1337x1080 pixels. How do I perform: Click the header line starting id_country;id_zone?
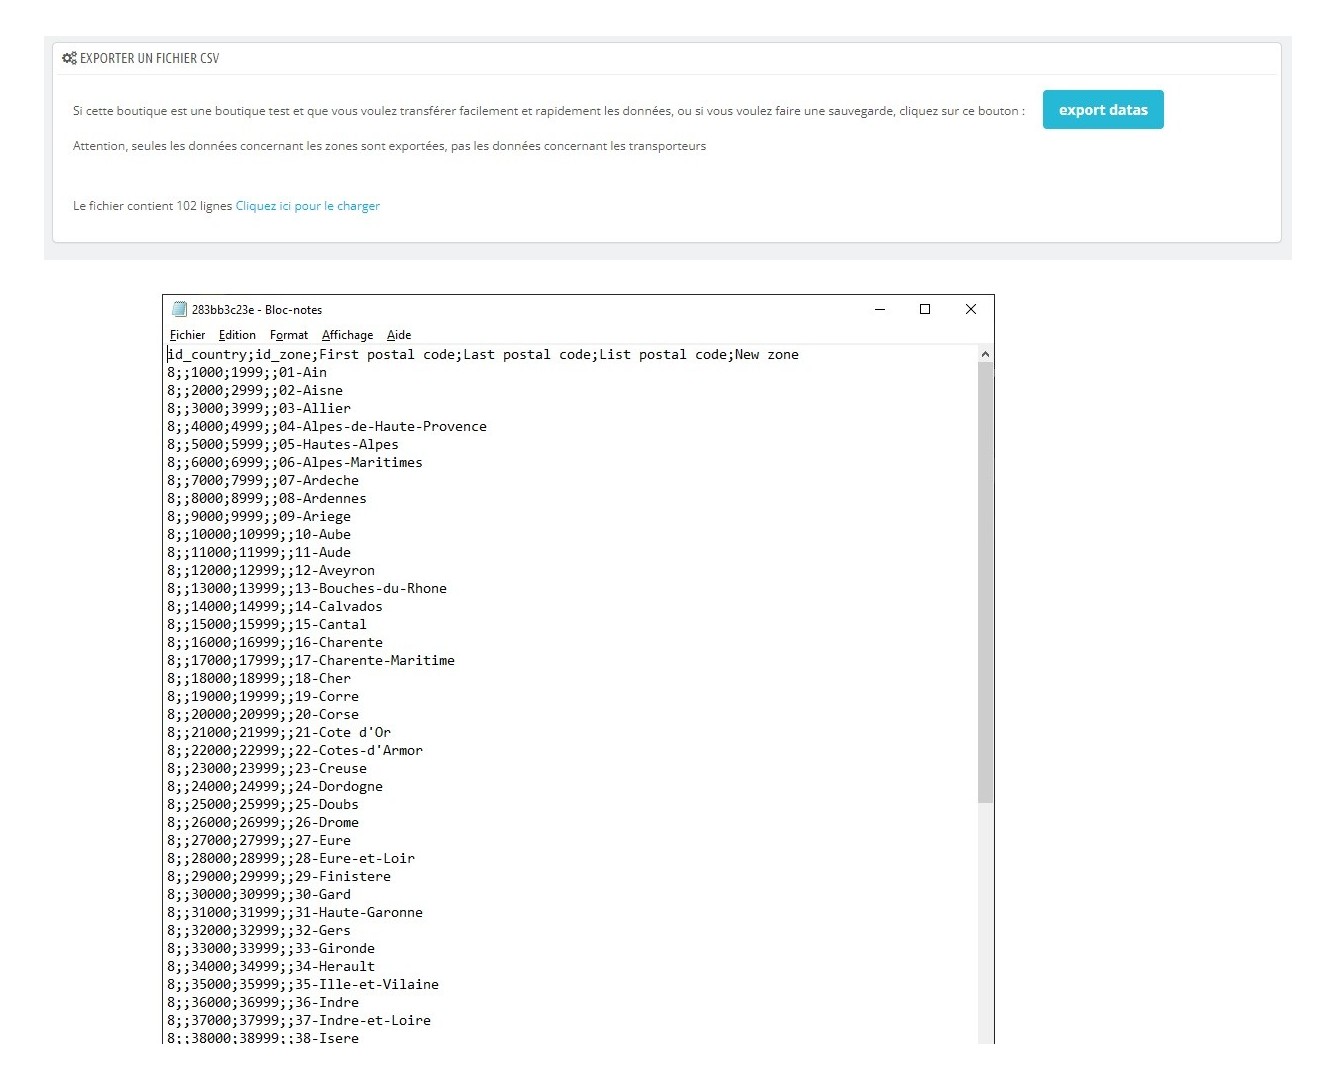point(483,355)
